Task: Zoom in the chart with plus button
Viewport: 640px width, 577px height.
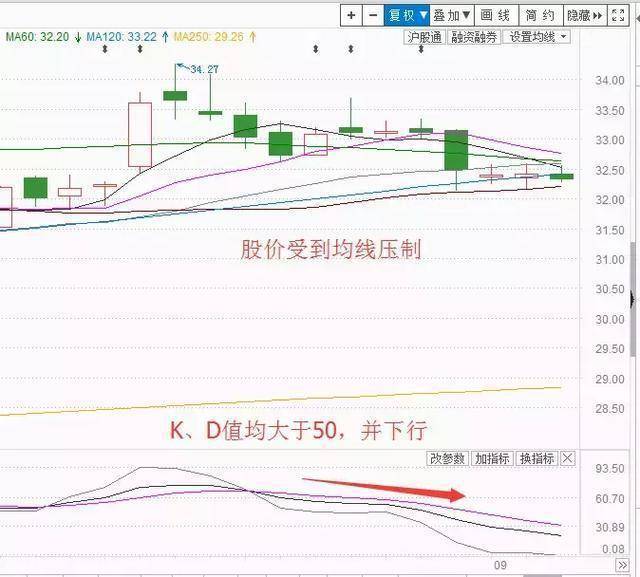Action: pyautogui.click(x=351, y=16)
